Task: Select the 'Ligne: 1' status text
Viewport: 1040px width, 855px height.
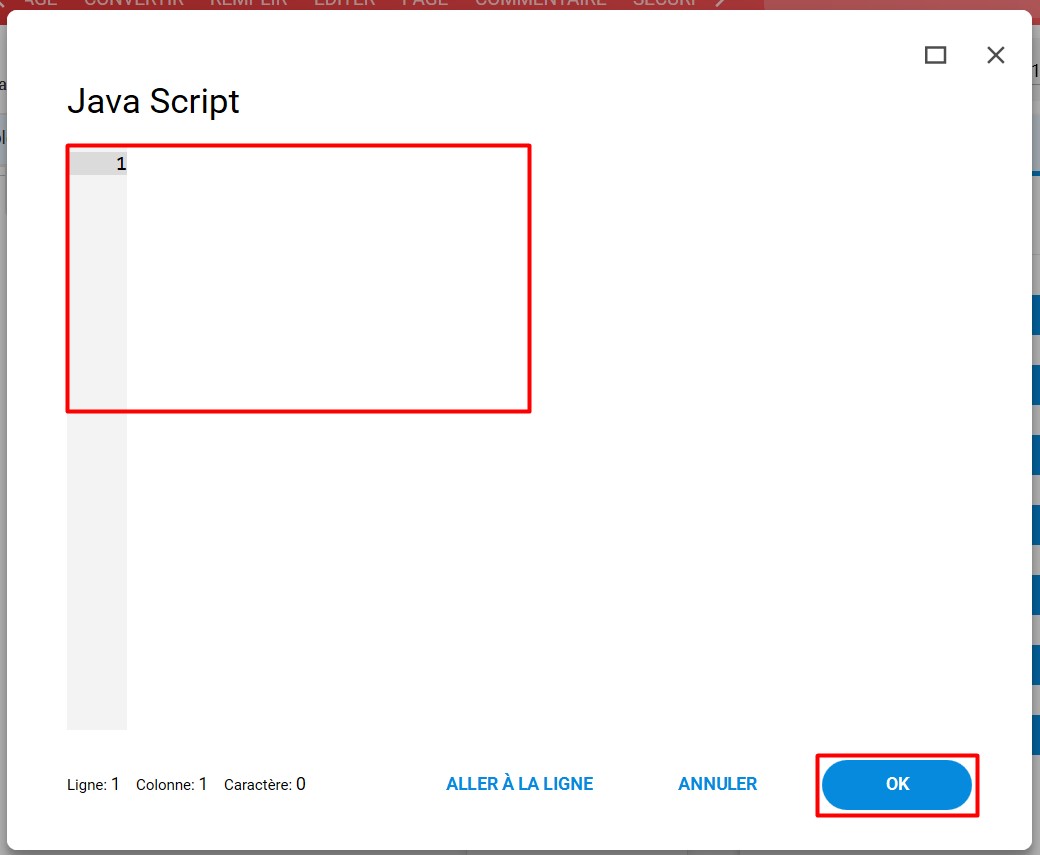Action: pyautogui.click(x=93, y=785)
